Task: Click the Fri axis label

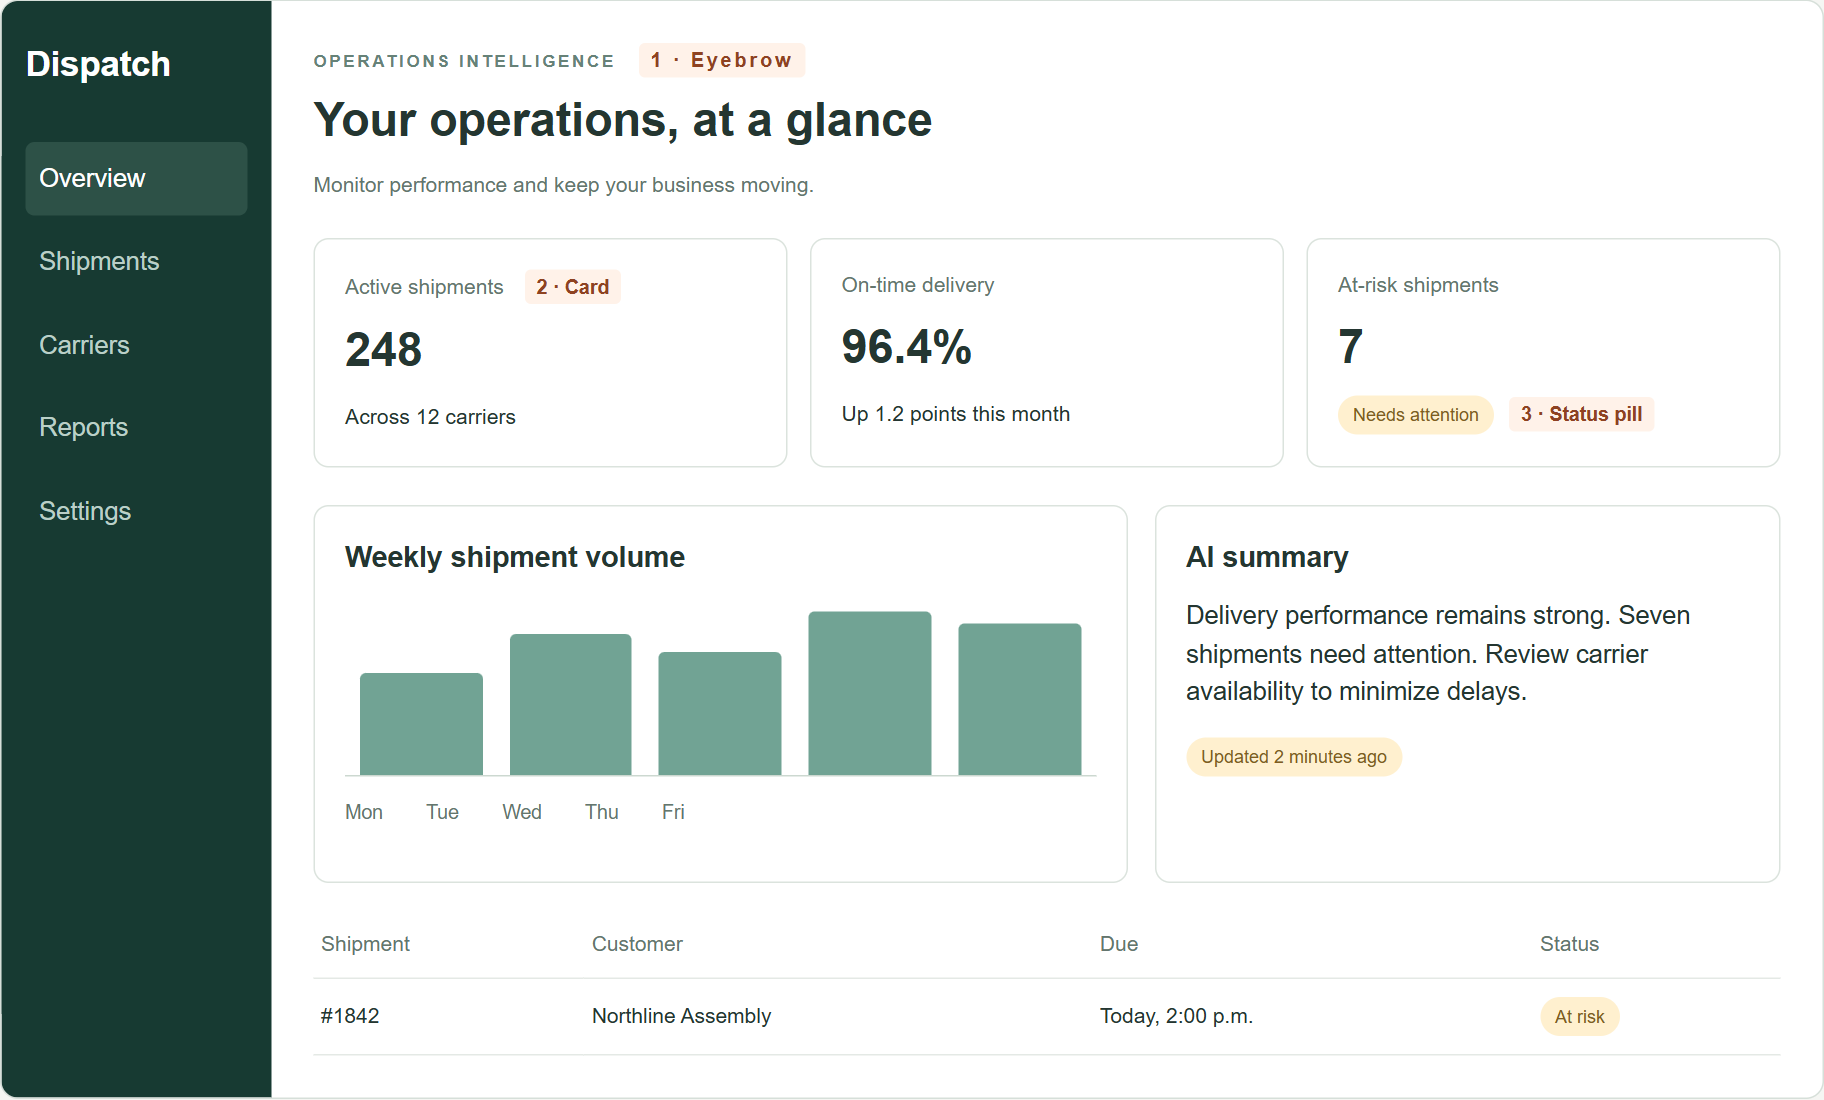Action: pyautogui.click(x=673, y=812)
